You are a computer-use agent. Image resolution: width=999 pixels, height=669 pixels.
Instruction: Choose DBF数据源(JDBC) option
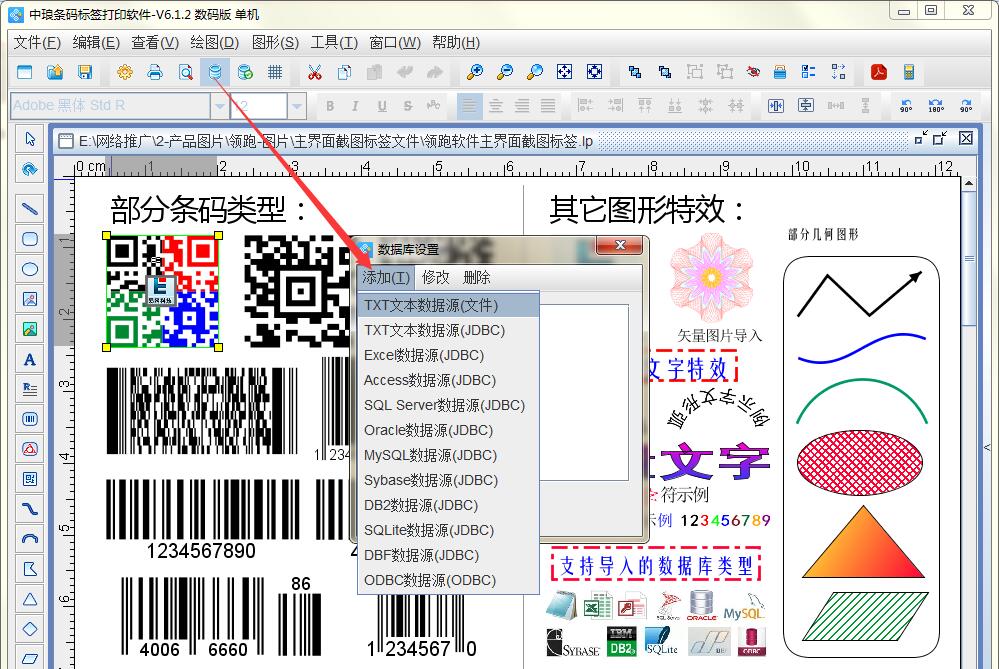[x=449, y=555]
